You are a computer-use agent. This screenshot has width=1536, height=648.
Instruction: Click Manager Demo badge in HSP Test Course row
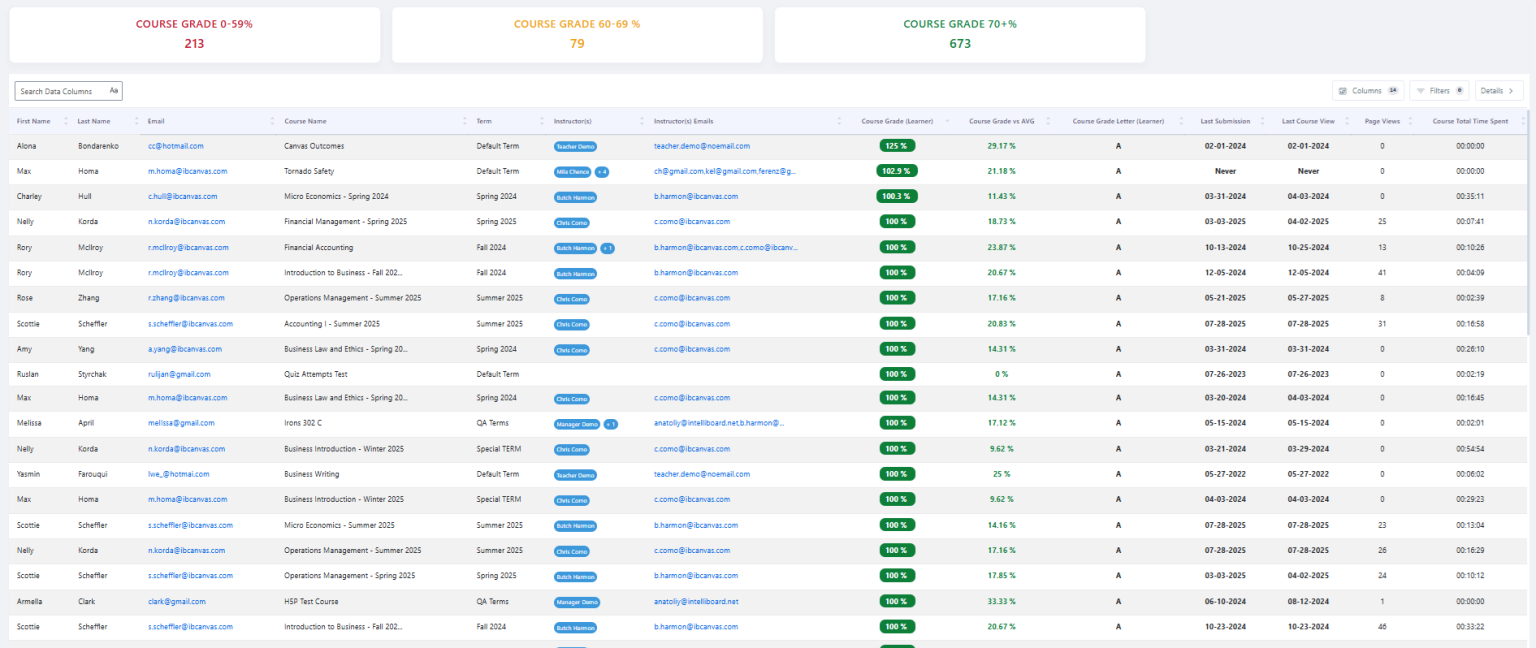click(577, 602)
